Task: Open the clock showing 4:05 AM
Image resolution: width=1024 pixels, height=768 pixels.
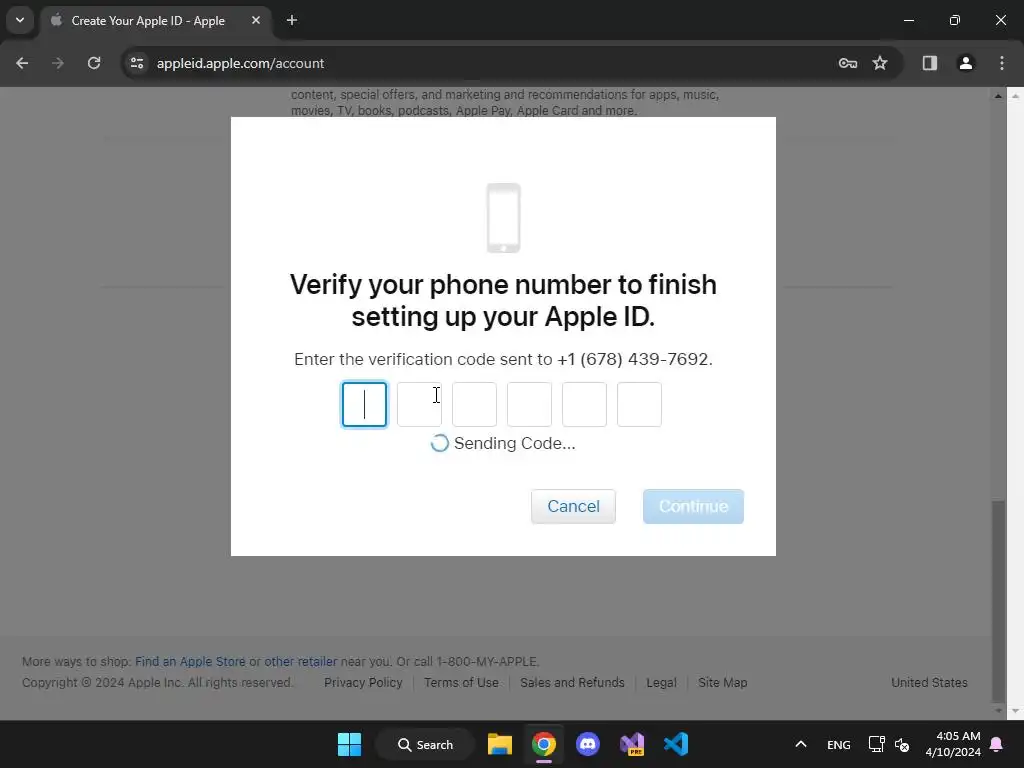Action: pos(953,744)
